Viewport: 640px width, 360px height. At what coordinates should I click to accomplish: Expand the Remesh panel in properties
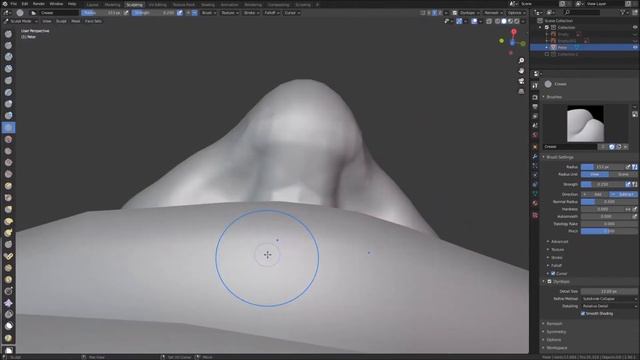point(552,324)
